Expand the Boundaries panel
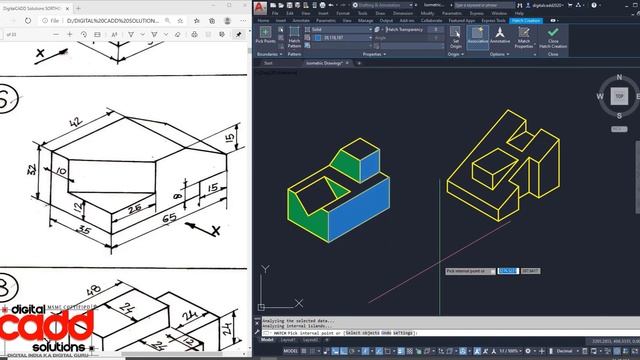This screenshot has height=360, width=640. [x=269, y=54]
